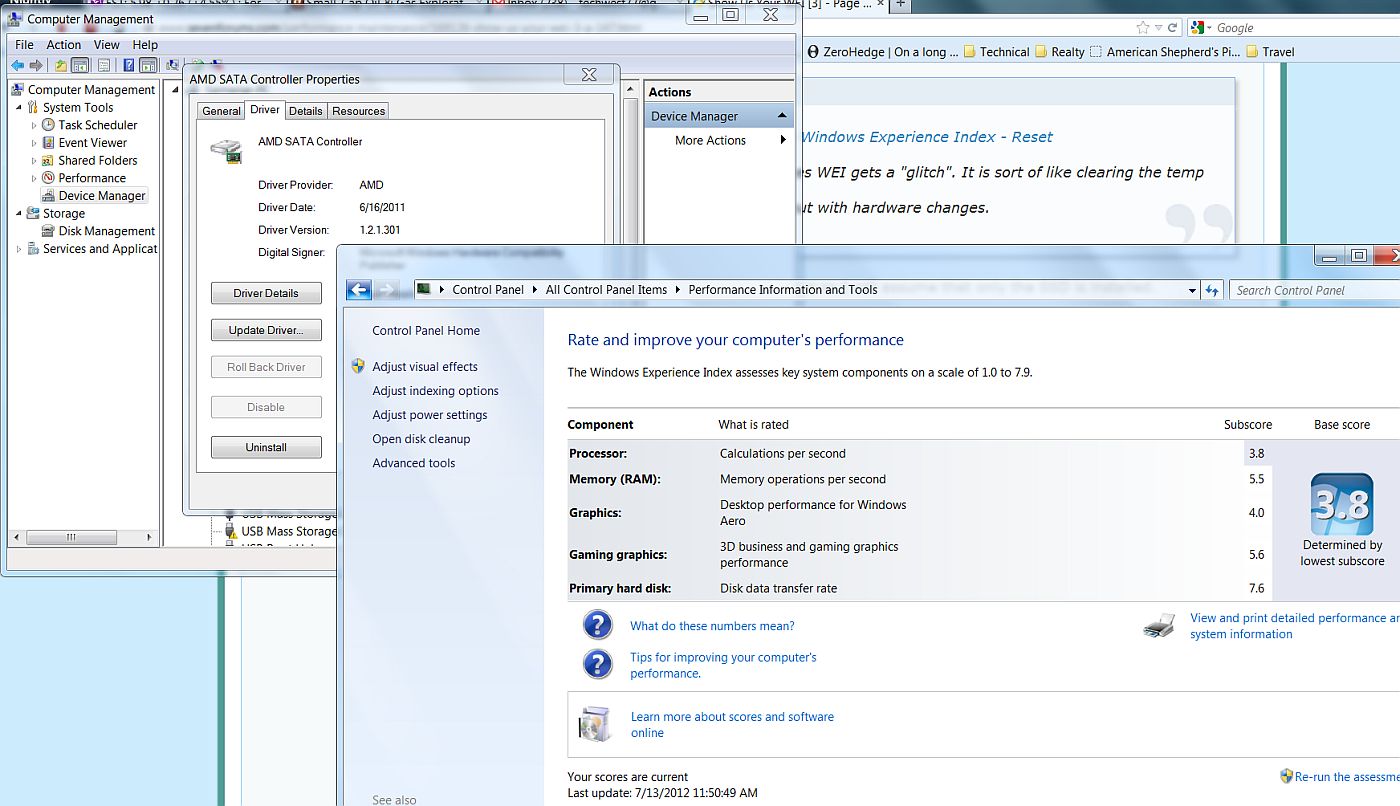Open More Actions submenu arrow

[x=783, y=140]
